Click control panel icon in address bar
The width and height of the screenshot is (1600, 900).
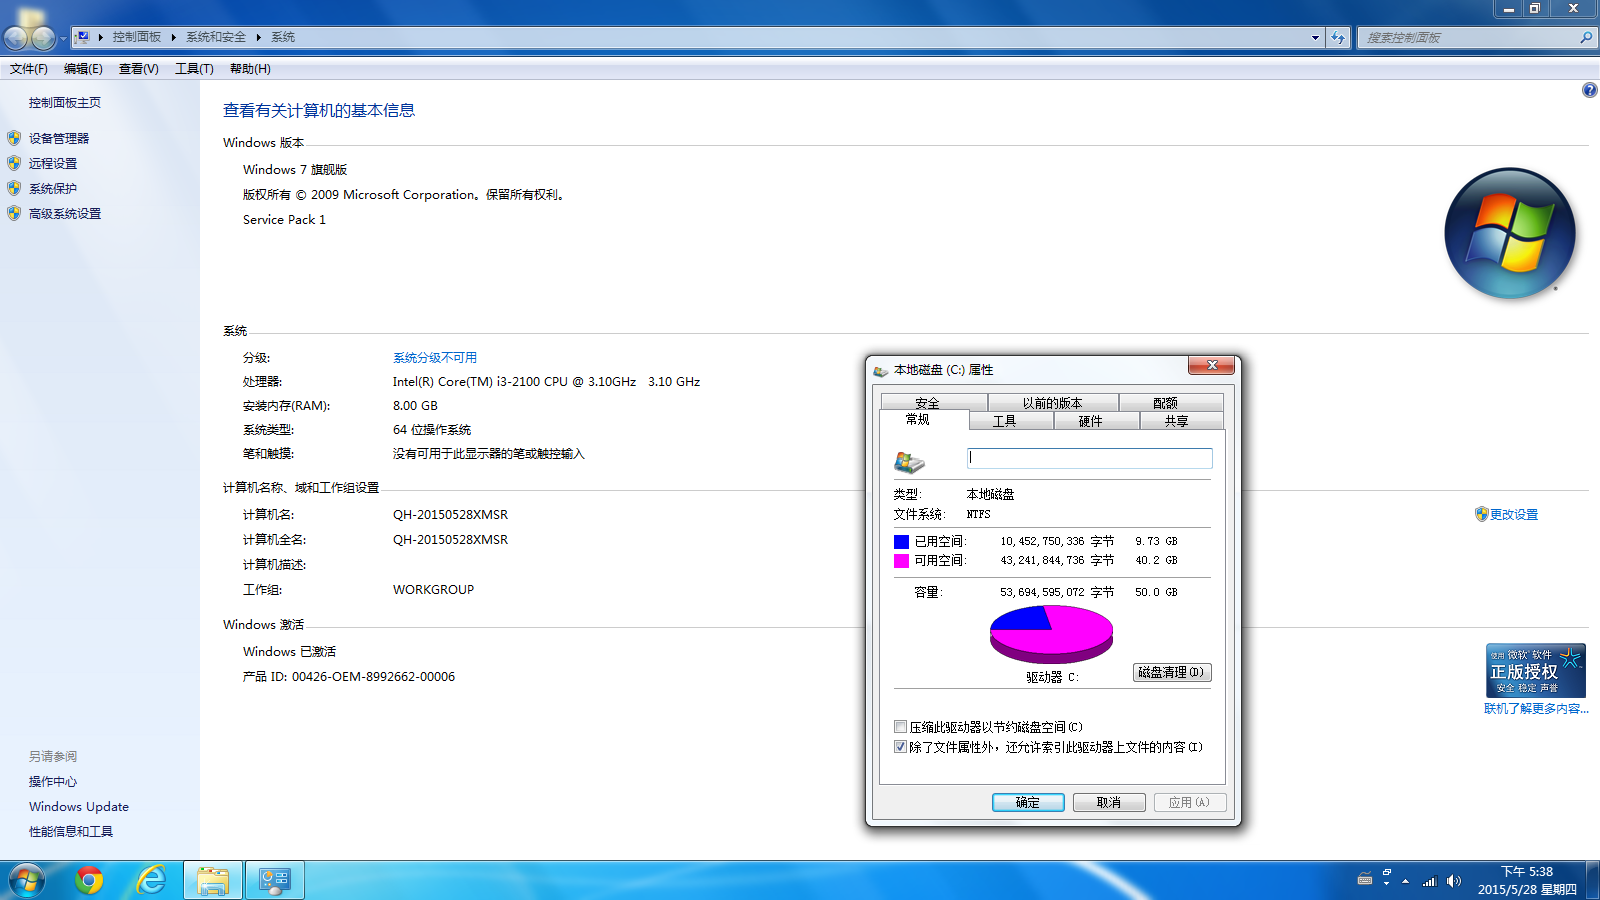pos(83,37)
